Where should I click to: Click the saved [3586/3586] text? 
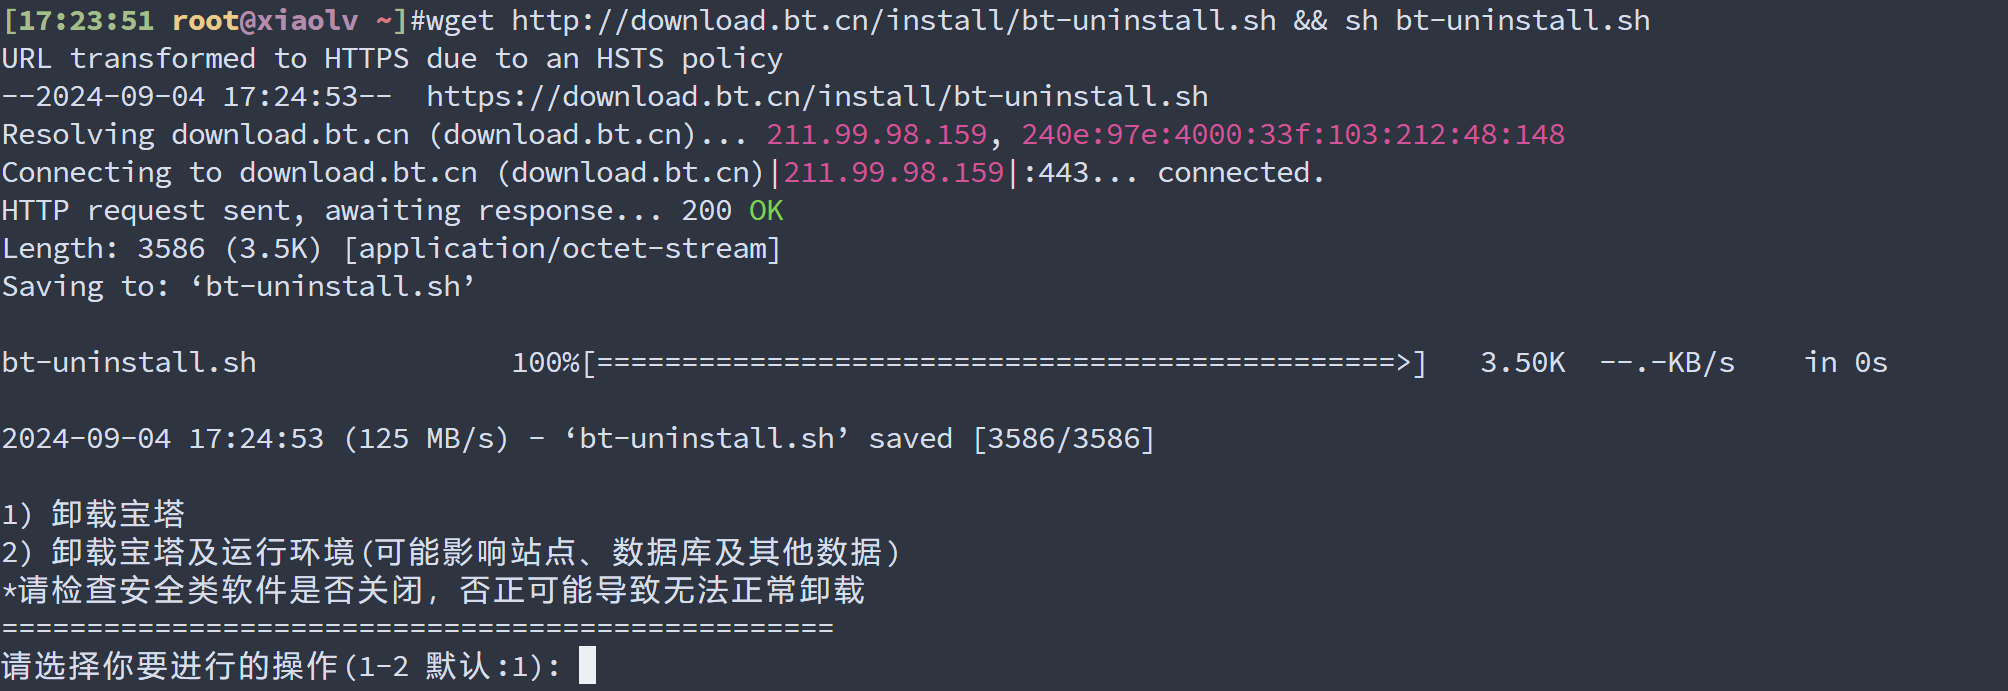pos(1011,438)
